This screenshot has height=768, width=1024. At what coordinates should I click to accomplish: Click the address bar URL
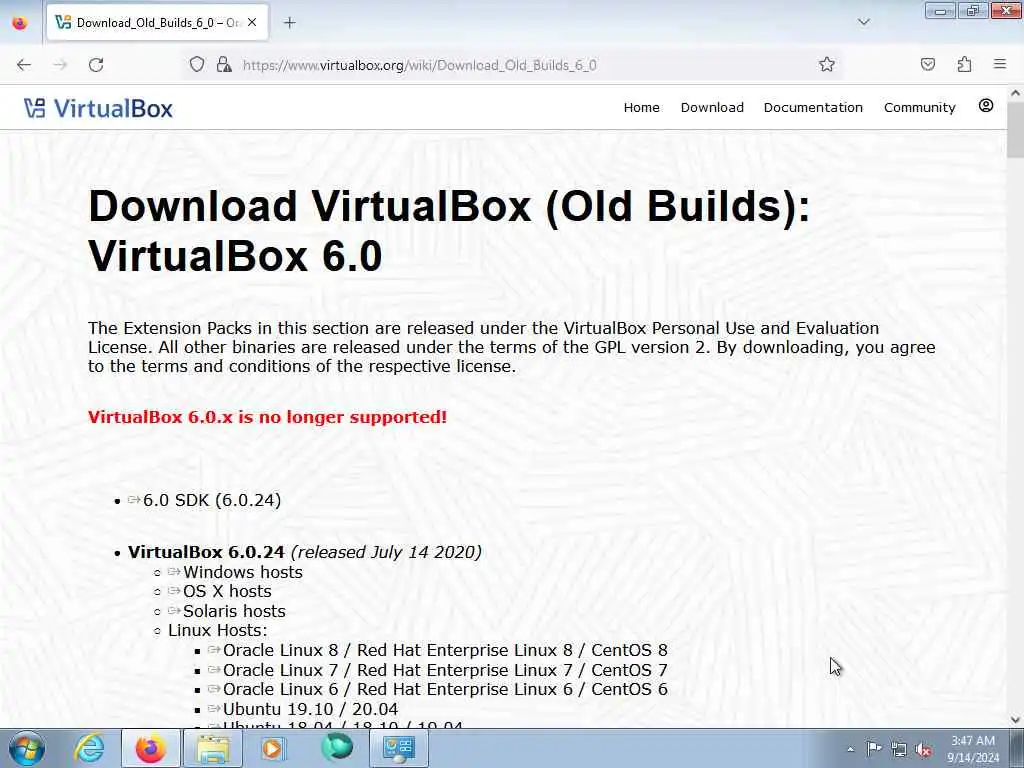tap(419, 65)
